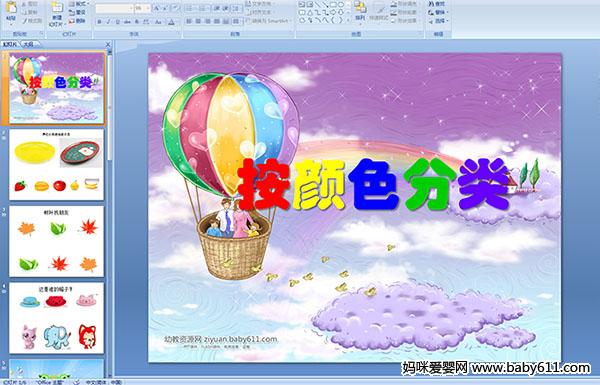
Task: Toggle Italic formatting
Action: [x=108, y=22]
